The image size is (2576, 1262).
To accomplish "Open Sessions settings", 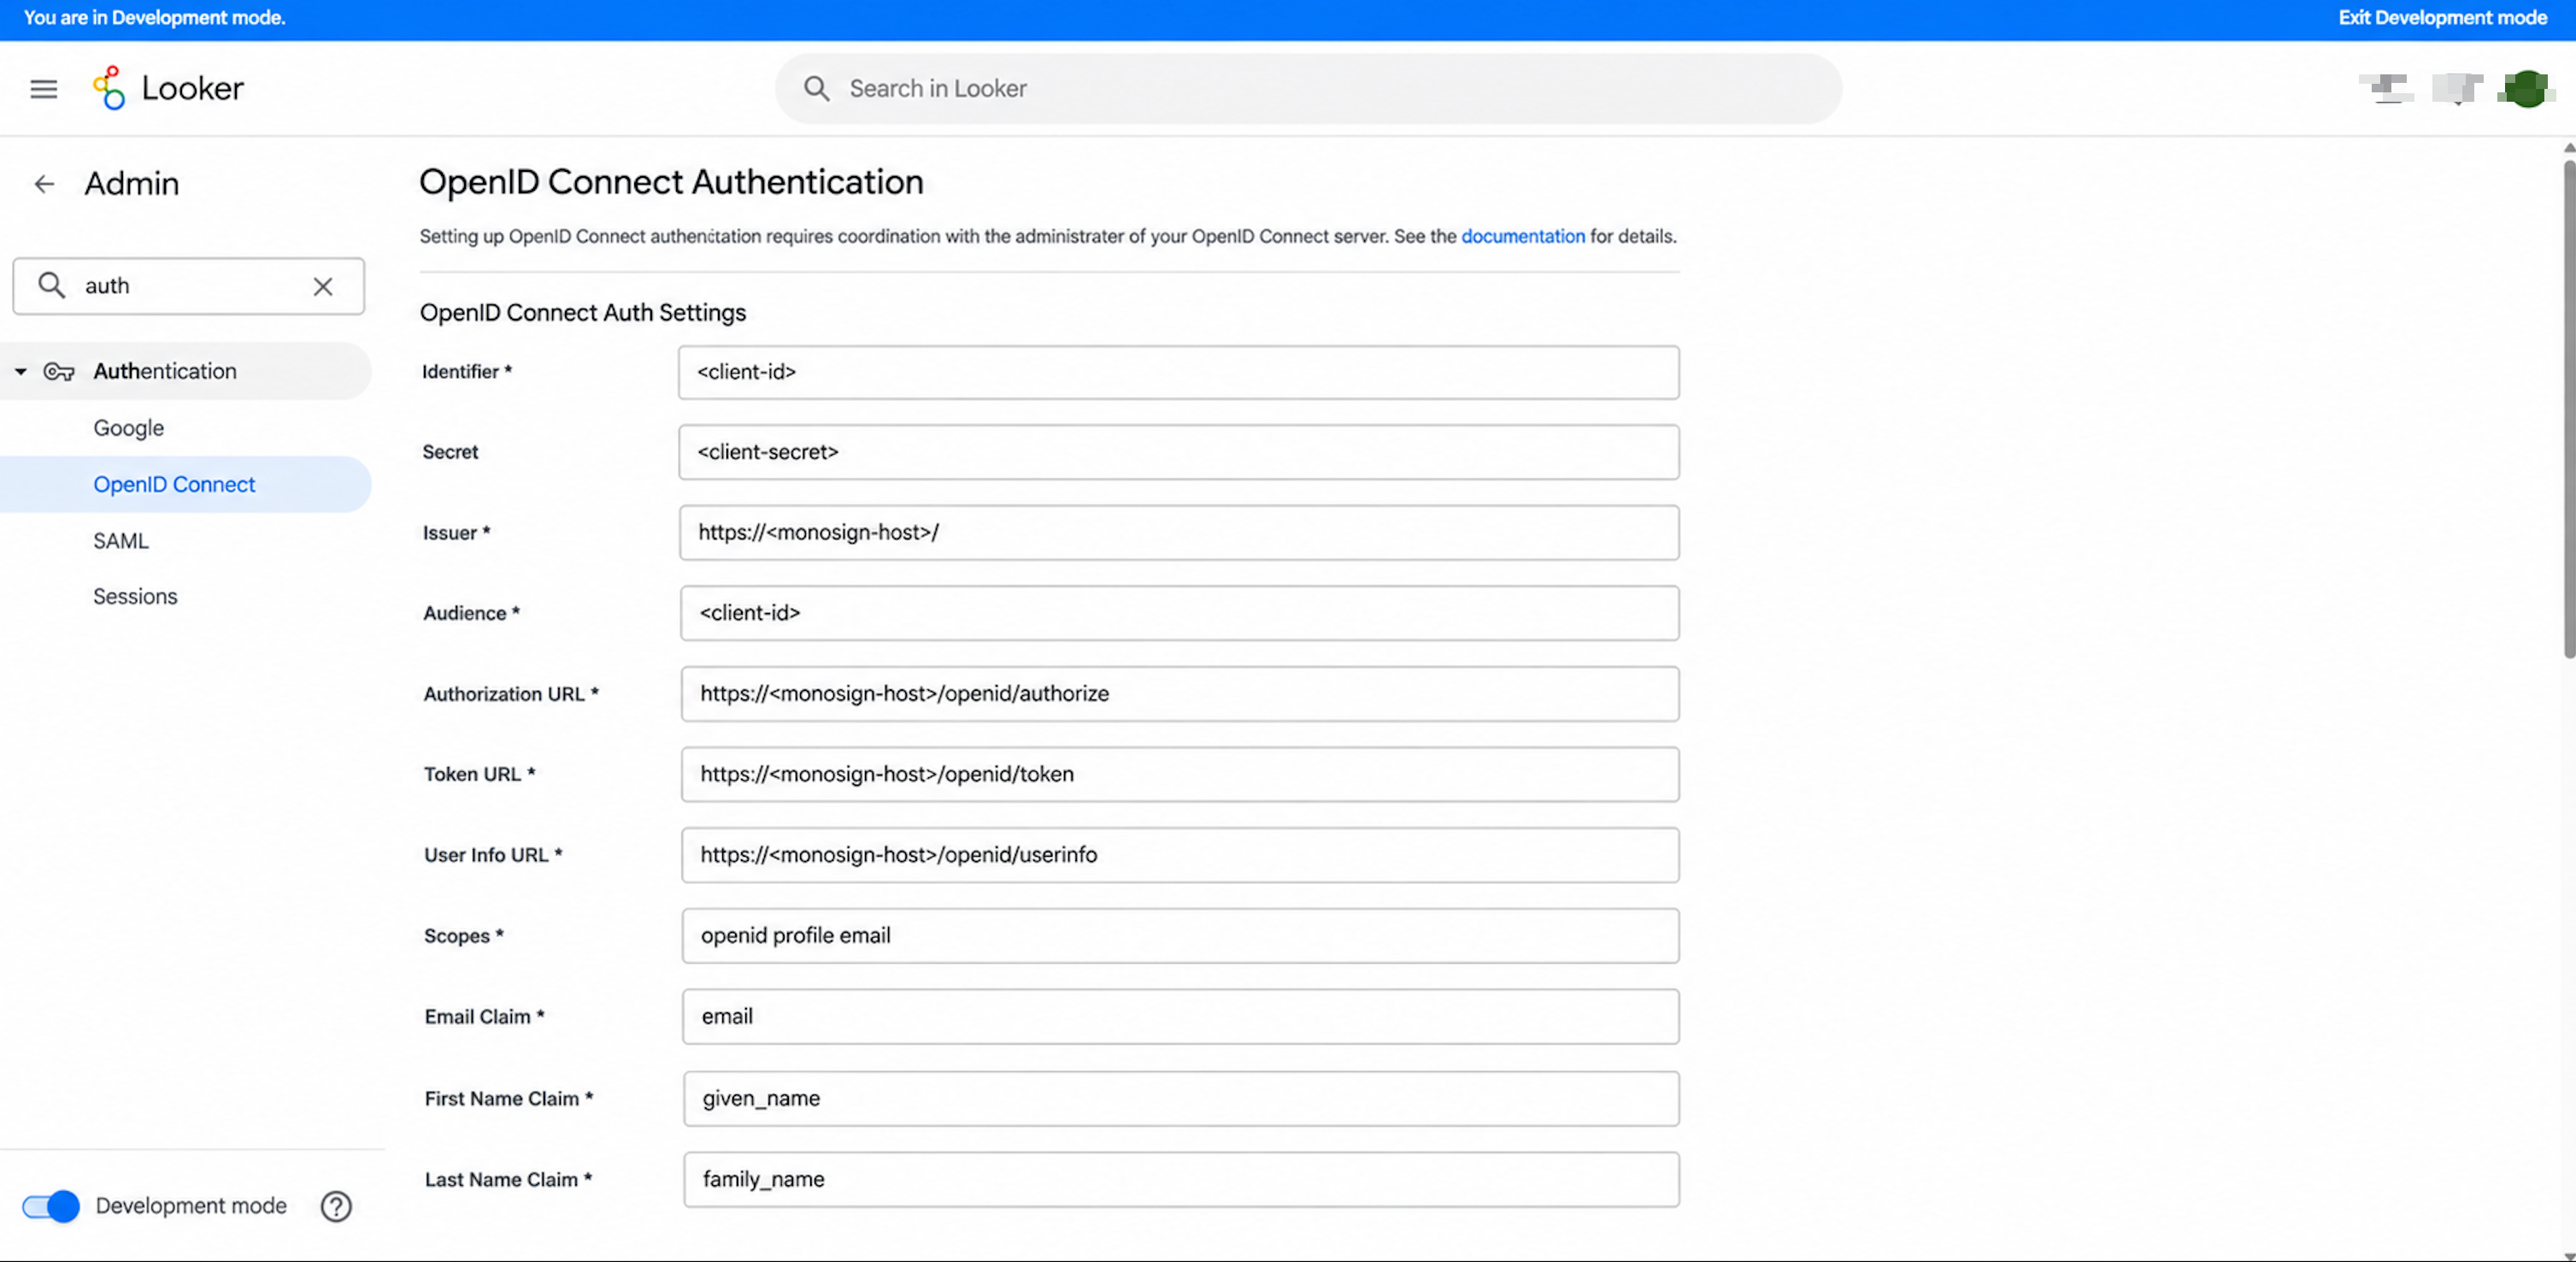I will [x=135, y=597].
